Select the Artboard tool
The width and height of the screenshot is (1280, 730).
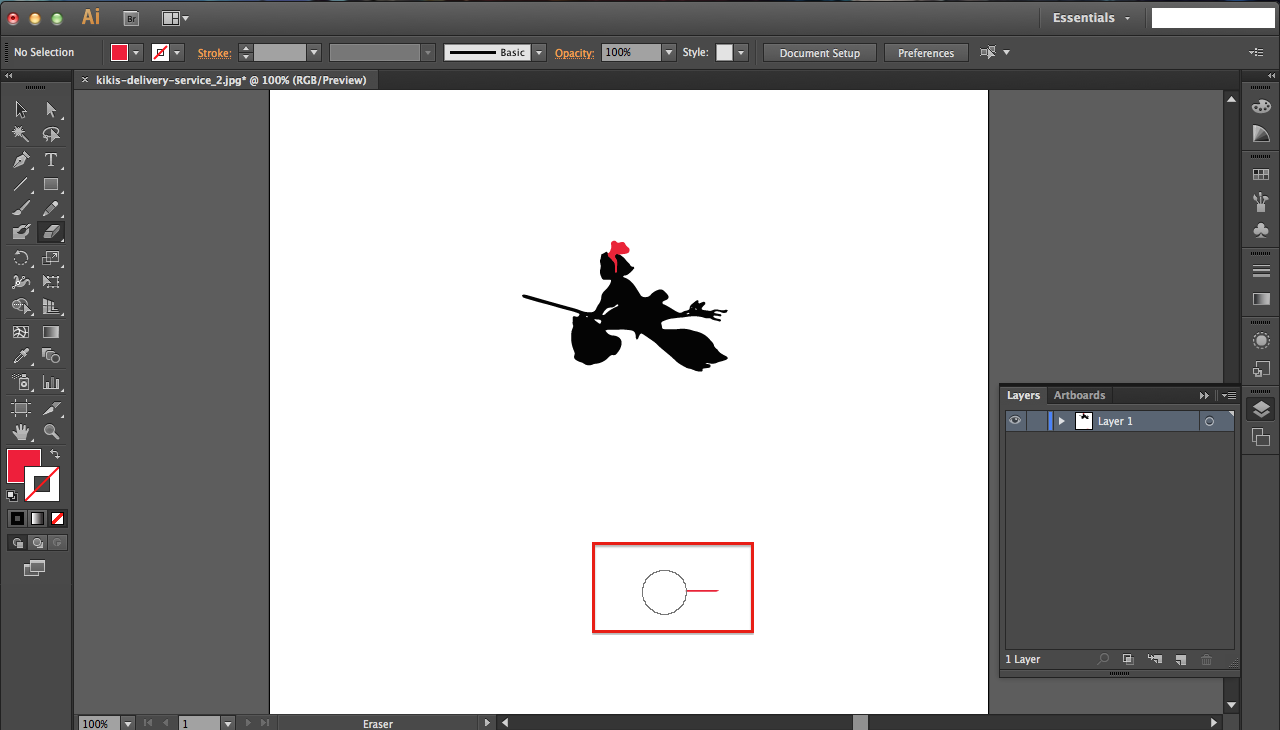[21, 408]
